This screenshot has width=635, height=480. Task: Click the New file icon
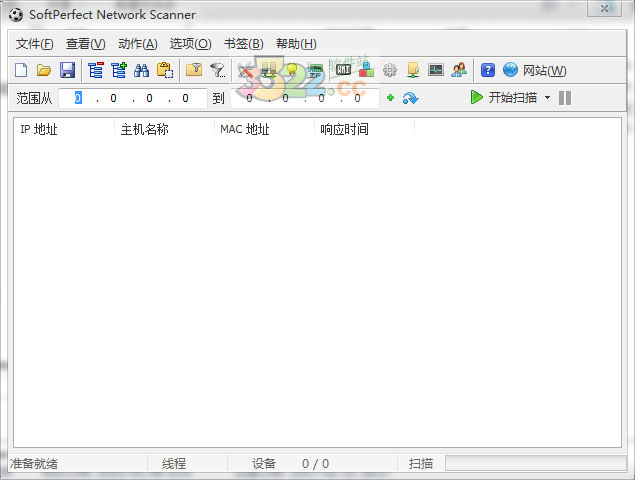click(22, 70)
